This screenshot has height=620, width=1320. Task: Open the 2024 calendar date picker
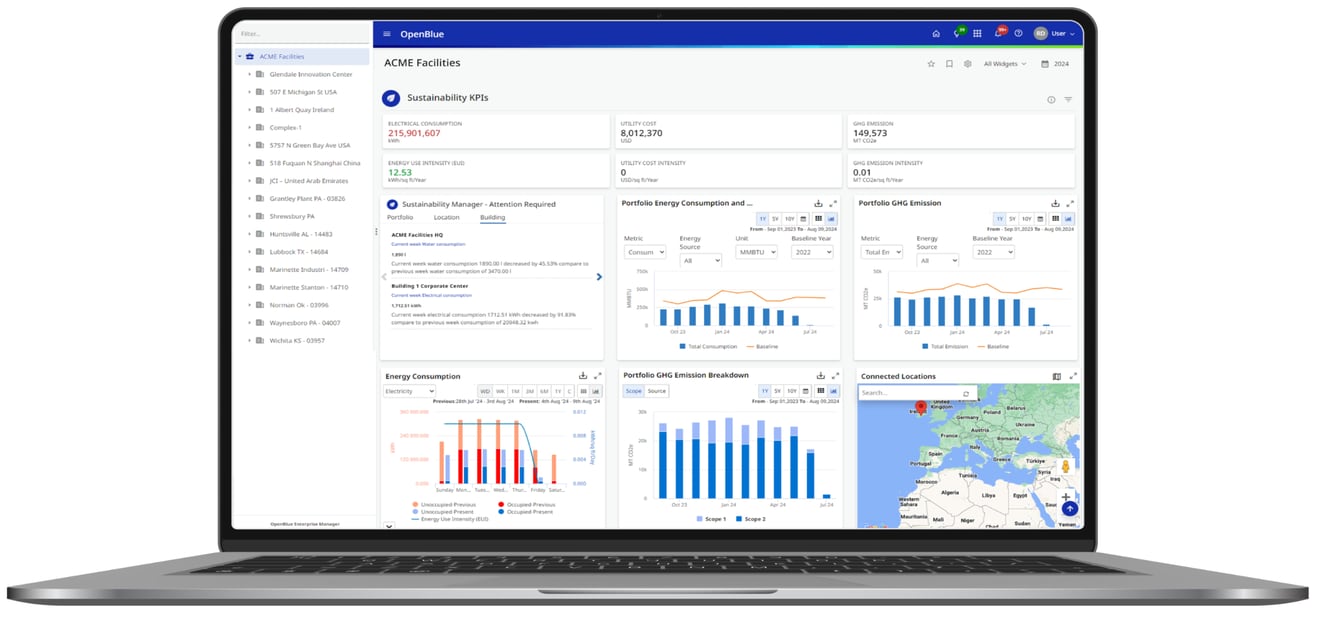(1056, 64)
